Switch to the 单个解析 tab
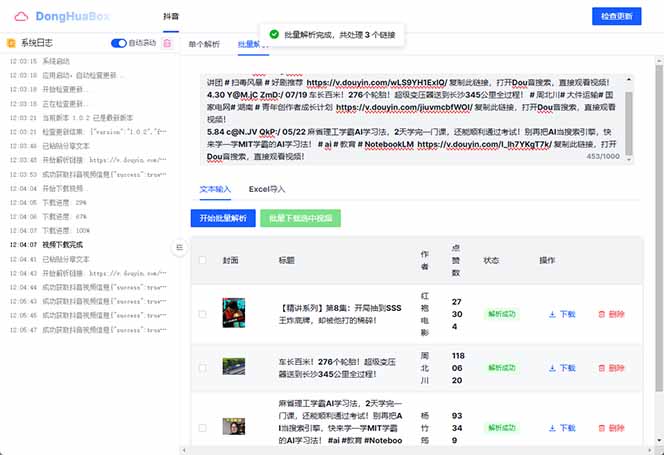The height and width of the screenshot is (455, 664). [x=204, y=44]
